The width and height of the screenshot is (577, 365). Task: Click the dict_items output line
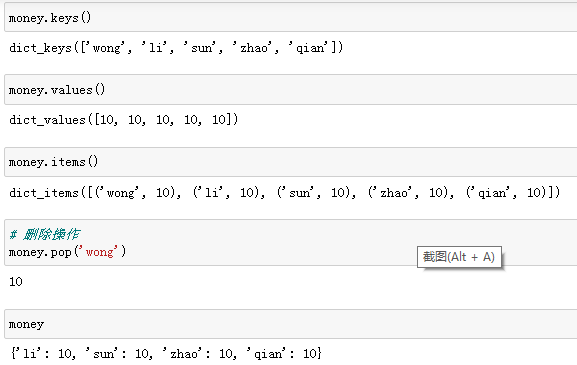tap(284, 192)
